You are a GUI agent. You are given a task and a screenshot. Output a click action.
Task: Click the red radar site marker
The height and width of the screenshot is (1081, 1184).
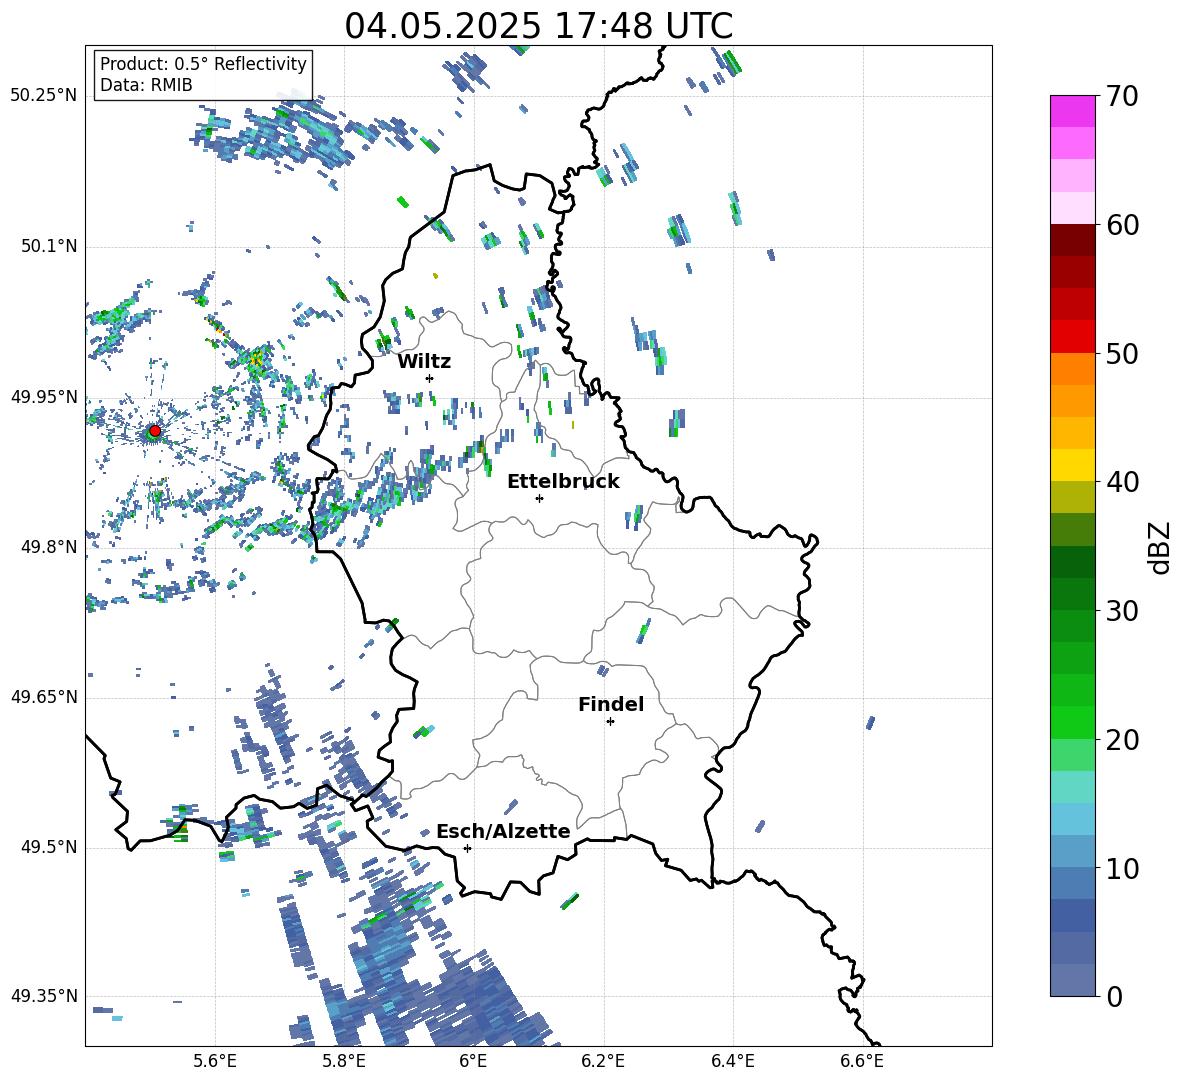tap(155, 431)
